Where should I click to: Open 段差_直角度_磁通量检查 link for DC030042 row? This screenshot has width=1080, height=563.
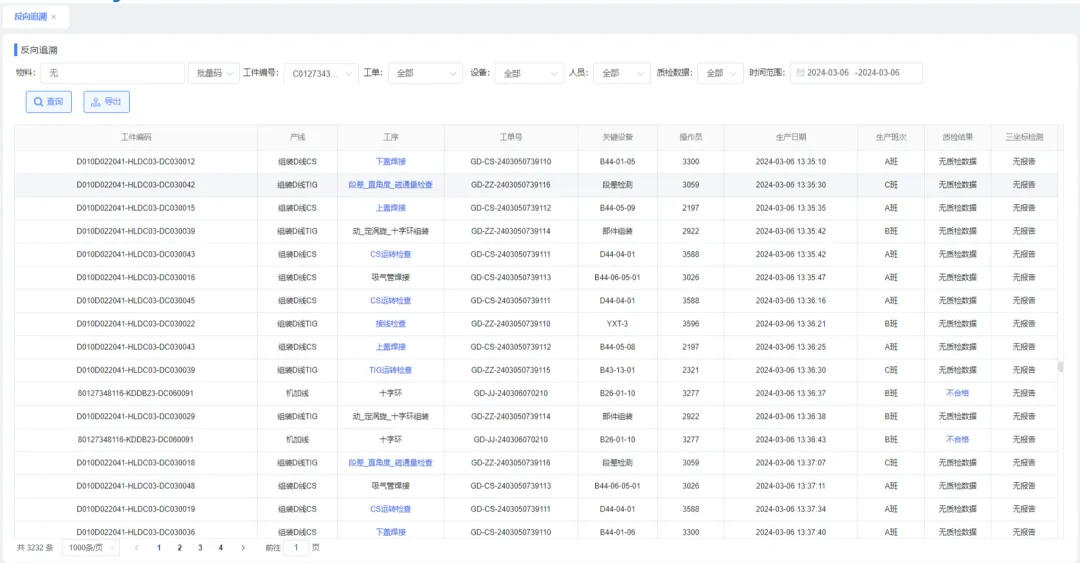coord(391,185)
